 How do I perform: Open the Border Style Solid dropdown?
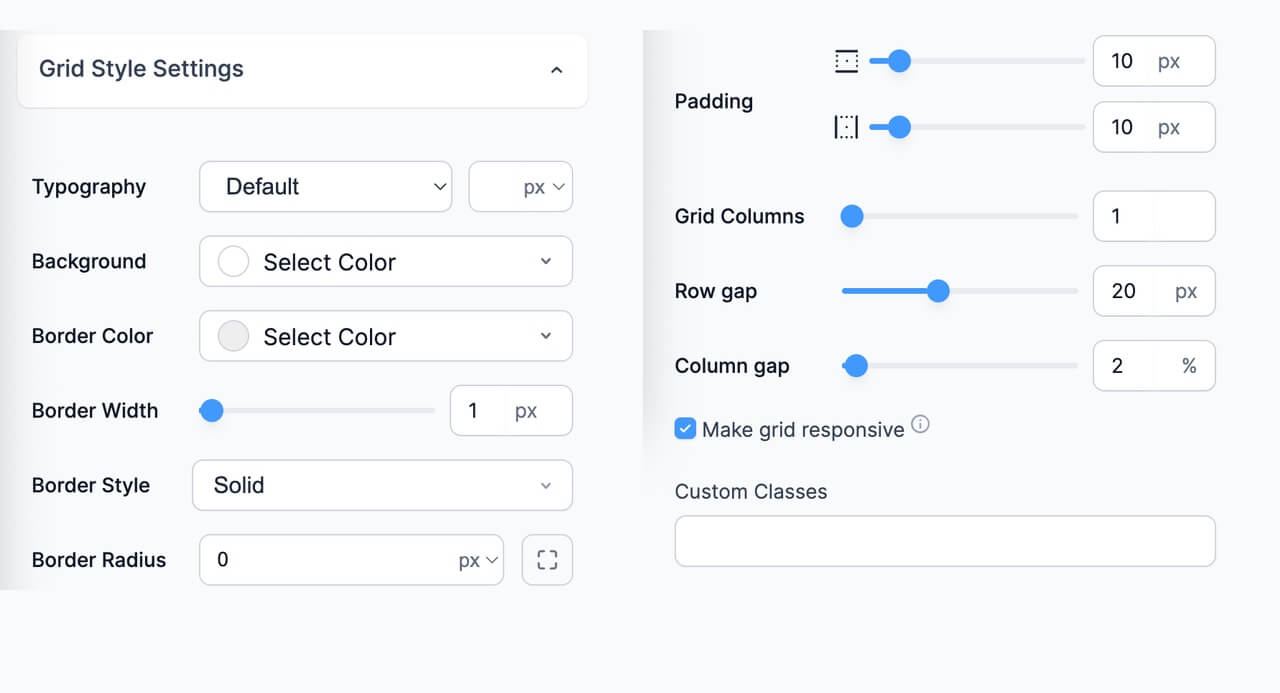coord(382,485)
